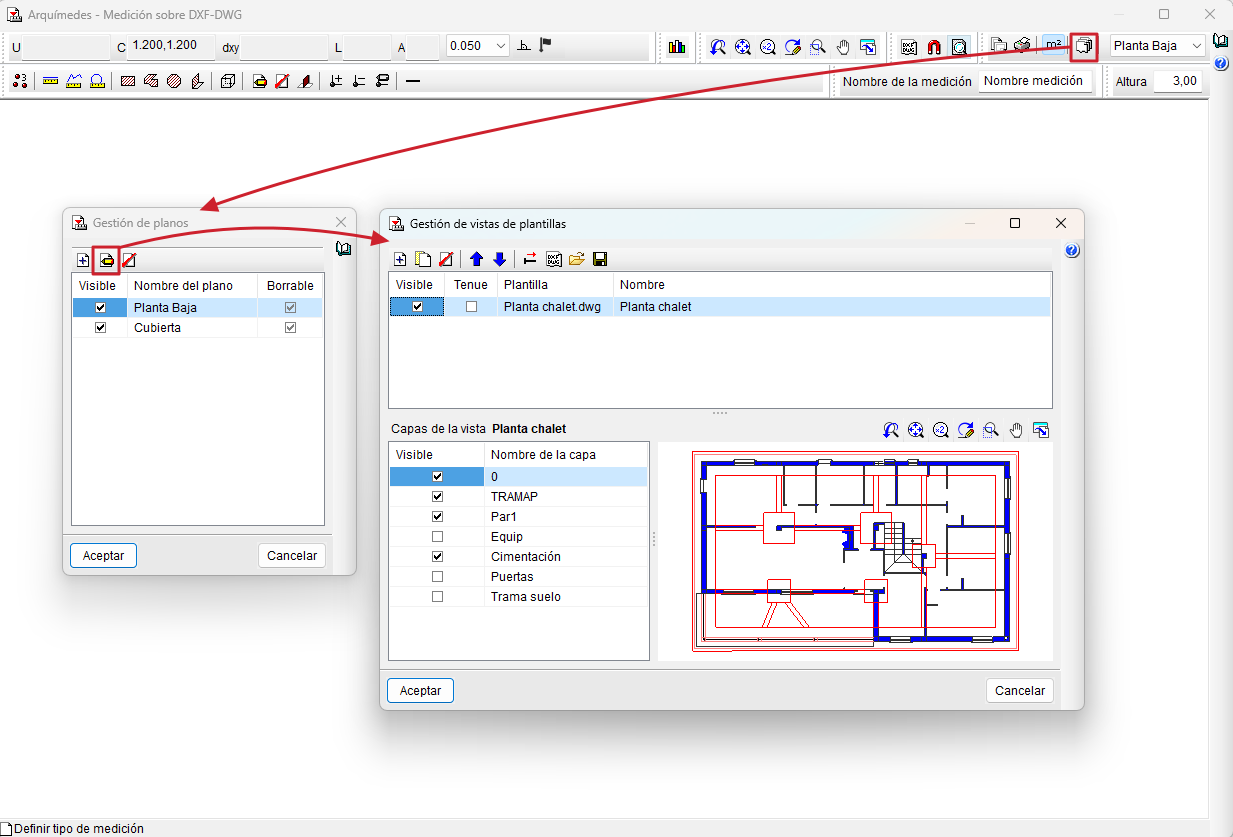Click the flag icon next to angle icon
1233x837 pixels.
pyautogui.click(x=545, y=46)
